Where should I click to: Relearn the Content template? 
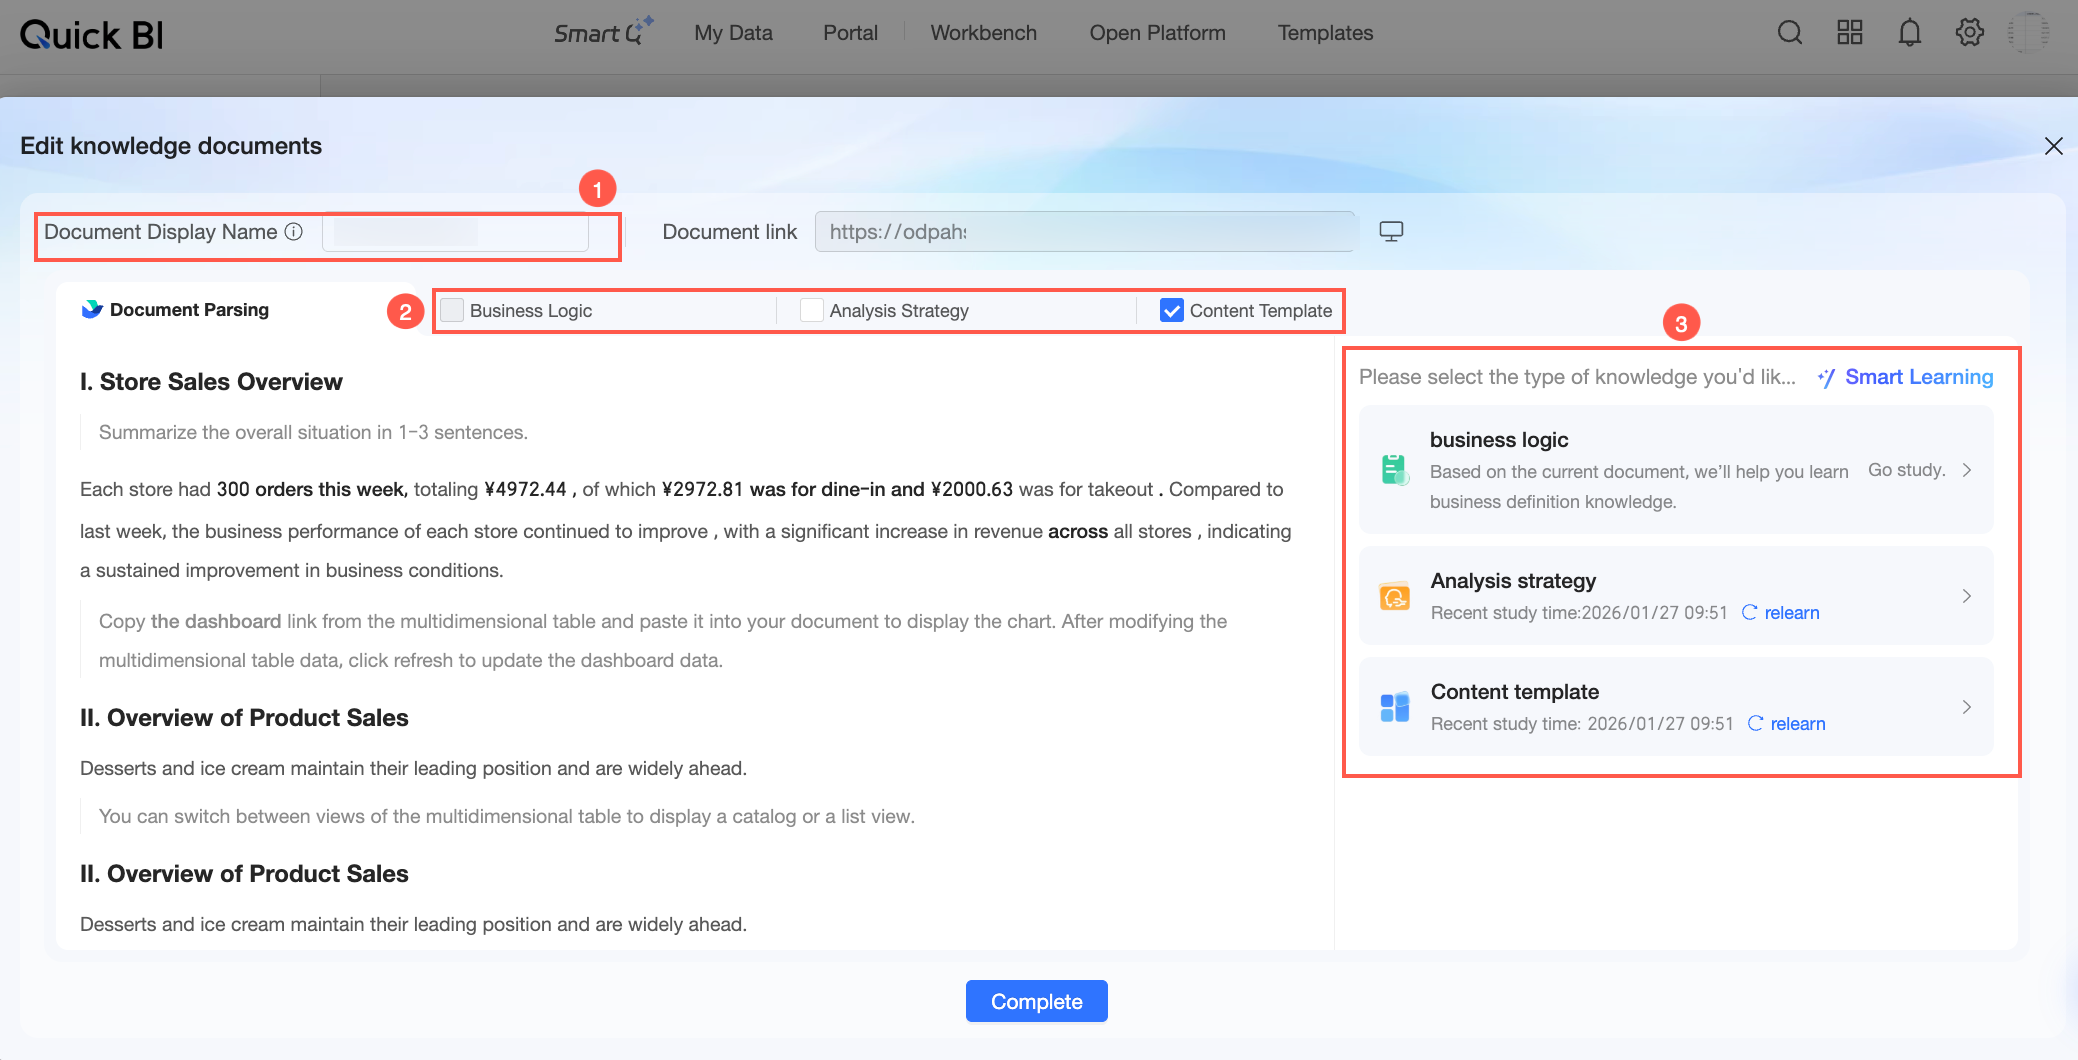(x=1786, y=724)
